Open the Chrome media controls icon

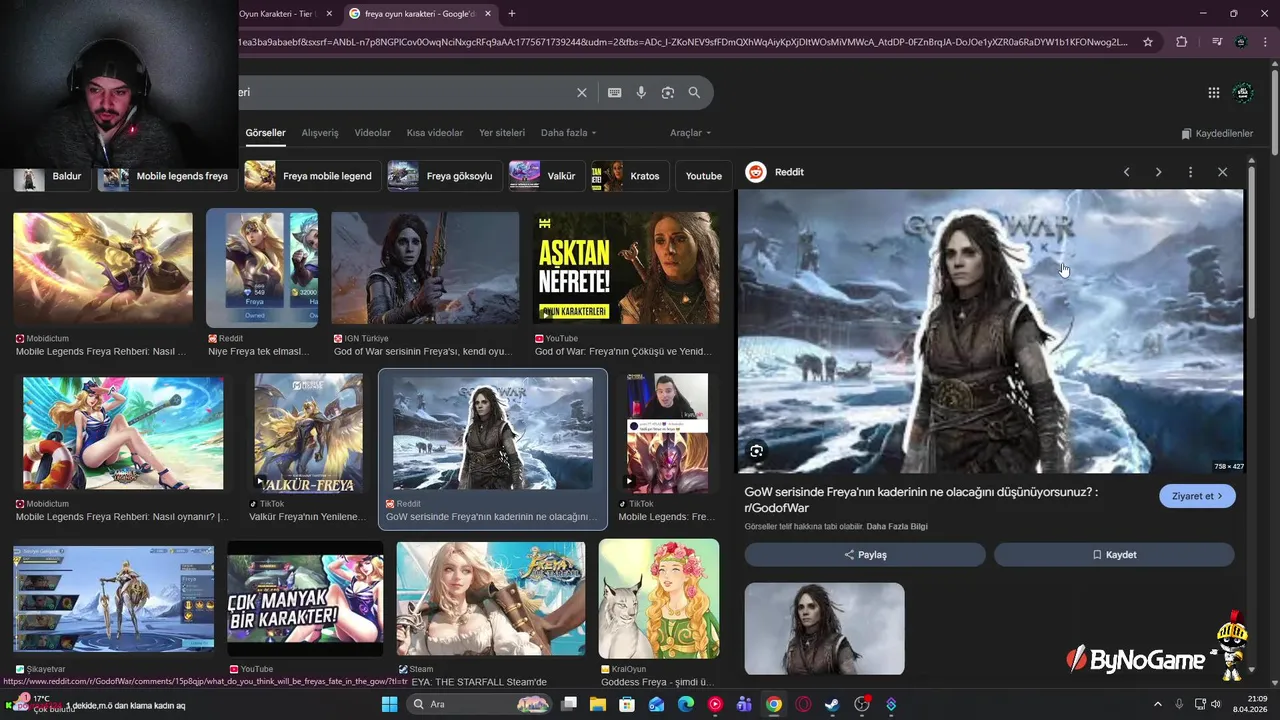(x=1216, y=42)
